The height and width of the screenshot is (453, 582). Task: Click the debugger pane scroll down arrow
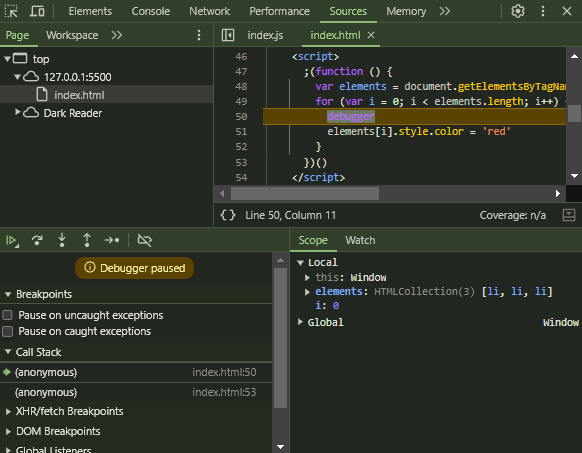pos(280,447)
